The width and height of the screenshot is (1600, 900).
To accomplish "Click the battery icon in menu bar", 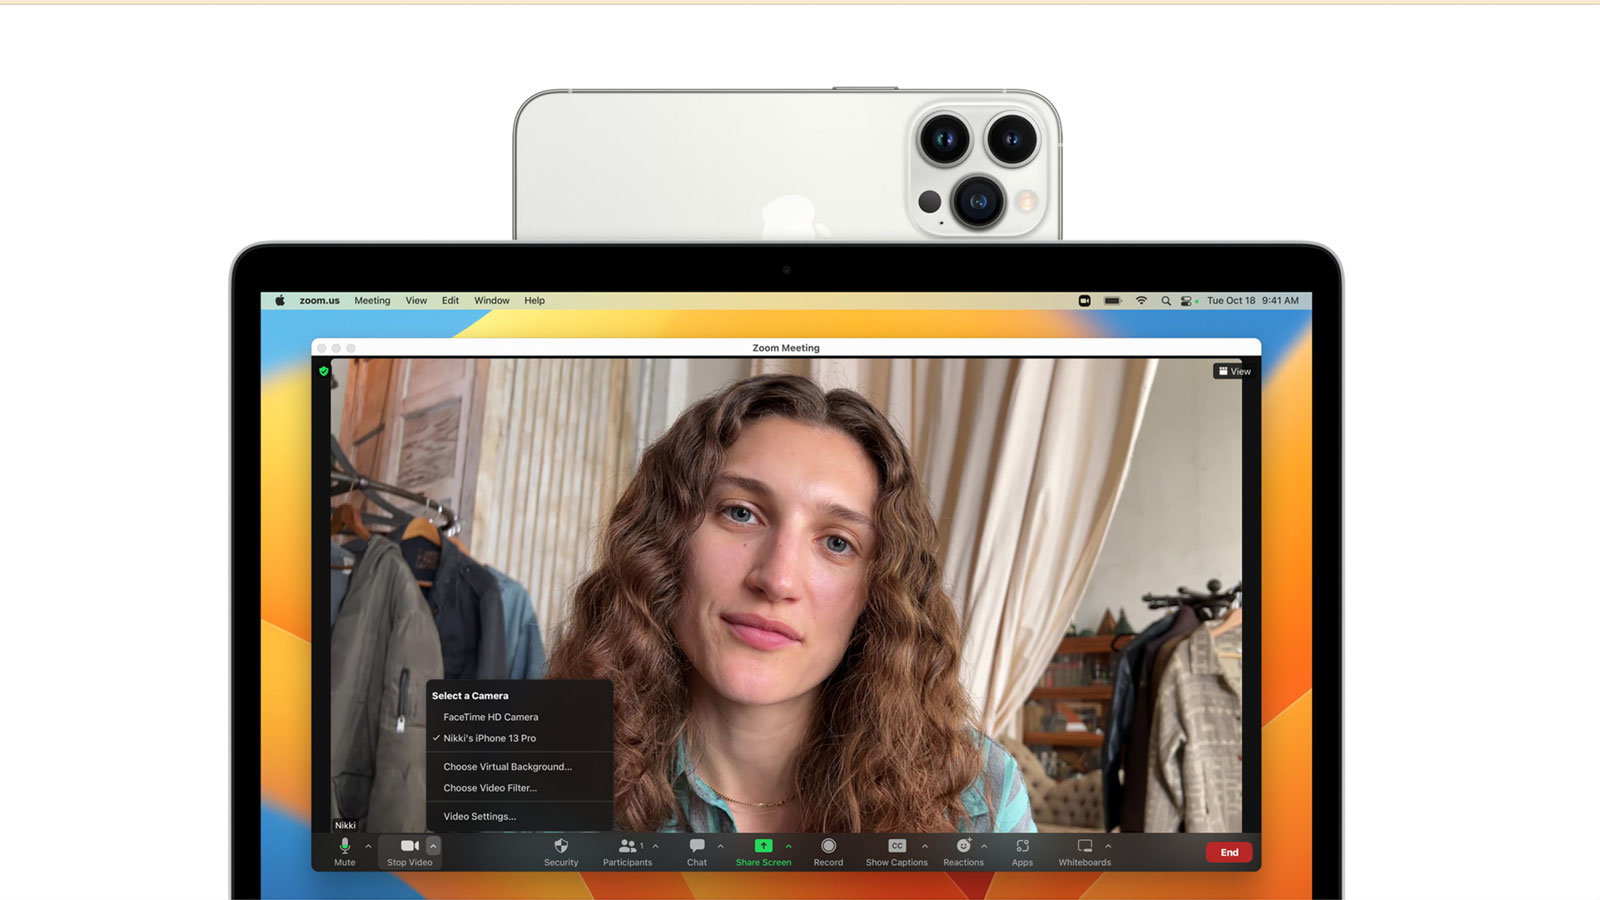I will pos(1113,300).
